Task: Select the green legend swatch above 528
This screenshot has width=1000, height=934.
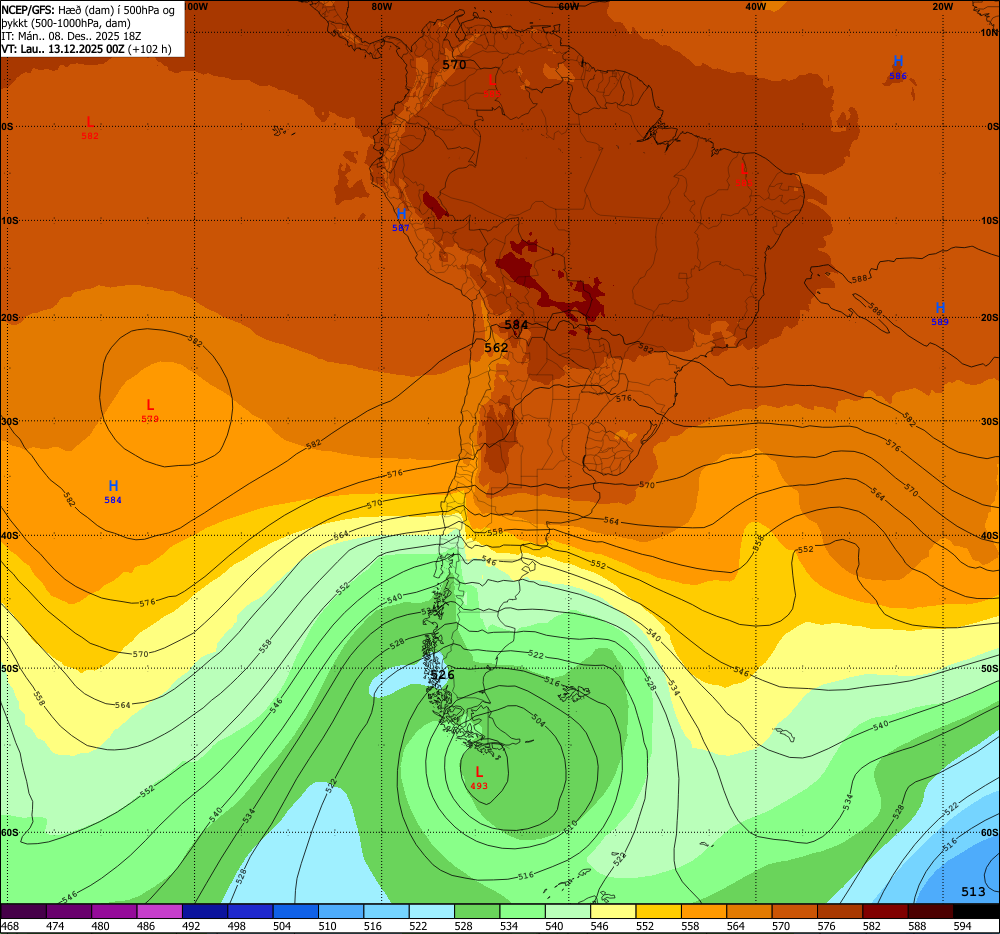Action: (477, 911)
